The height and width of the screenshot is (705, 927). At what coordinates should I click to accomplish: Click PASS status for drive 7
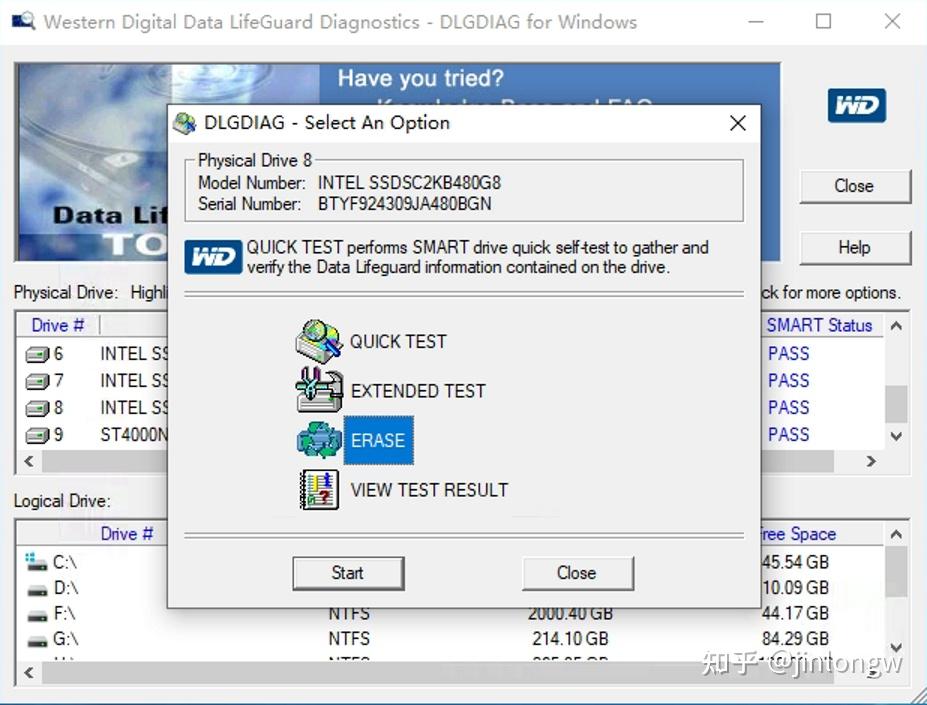click(x=789, y=381)
